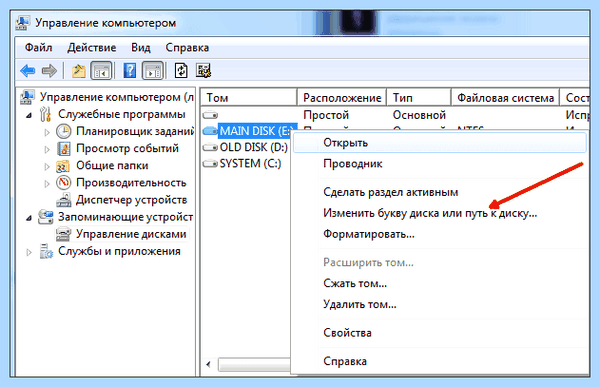Click the SYSTEM (C:) drive icon
This screenshot has width=600, height=387.
click(210, 164)
